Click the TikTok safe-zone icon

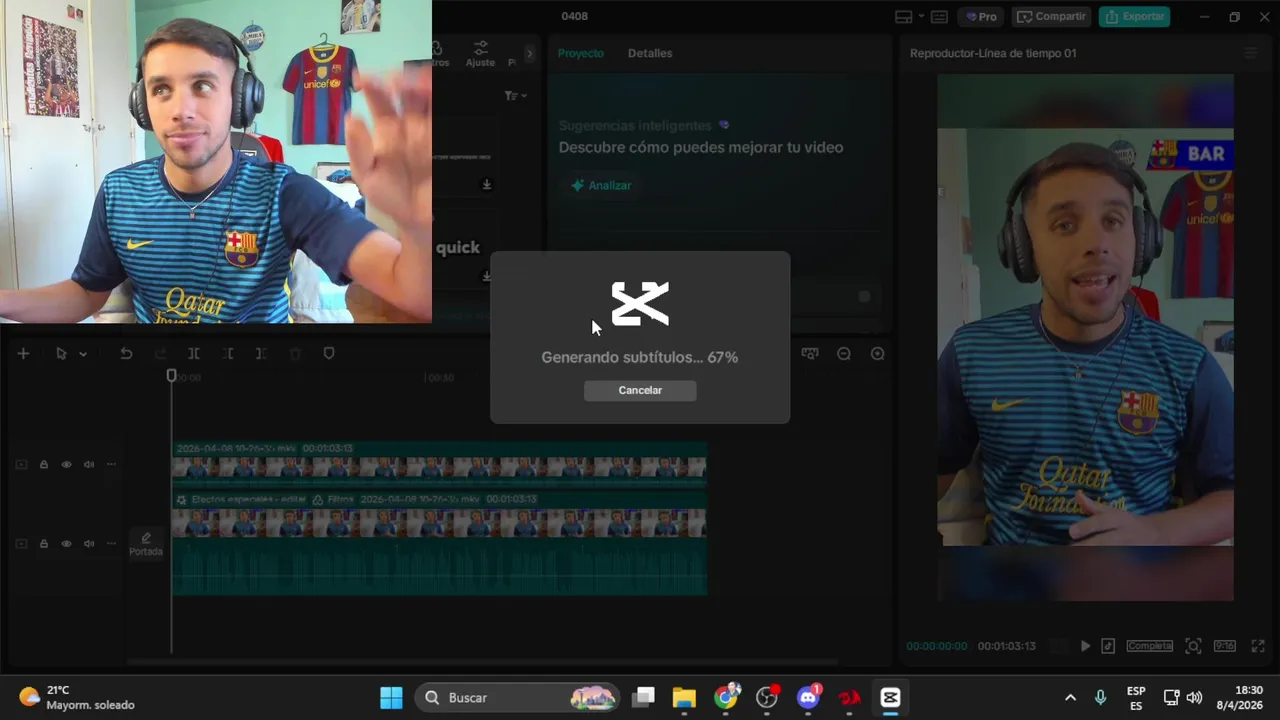[1108, 646]
